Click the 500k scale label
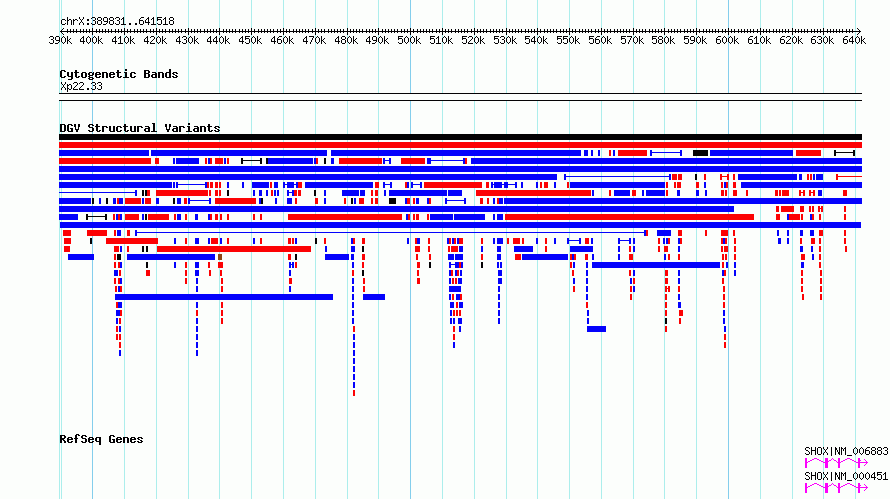The height and width of the screenshot is (499, 890). coord(409,40)
